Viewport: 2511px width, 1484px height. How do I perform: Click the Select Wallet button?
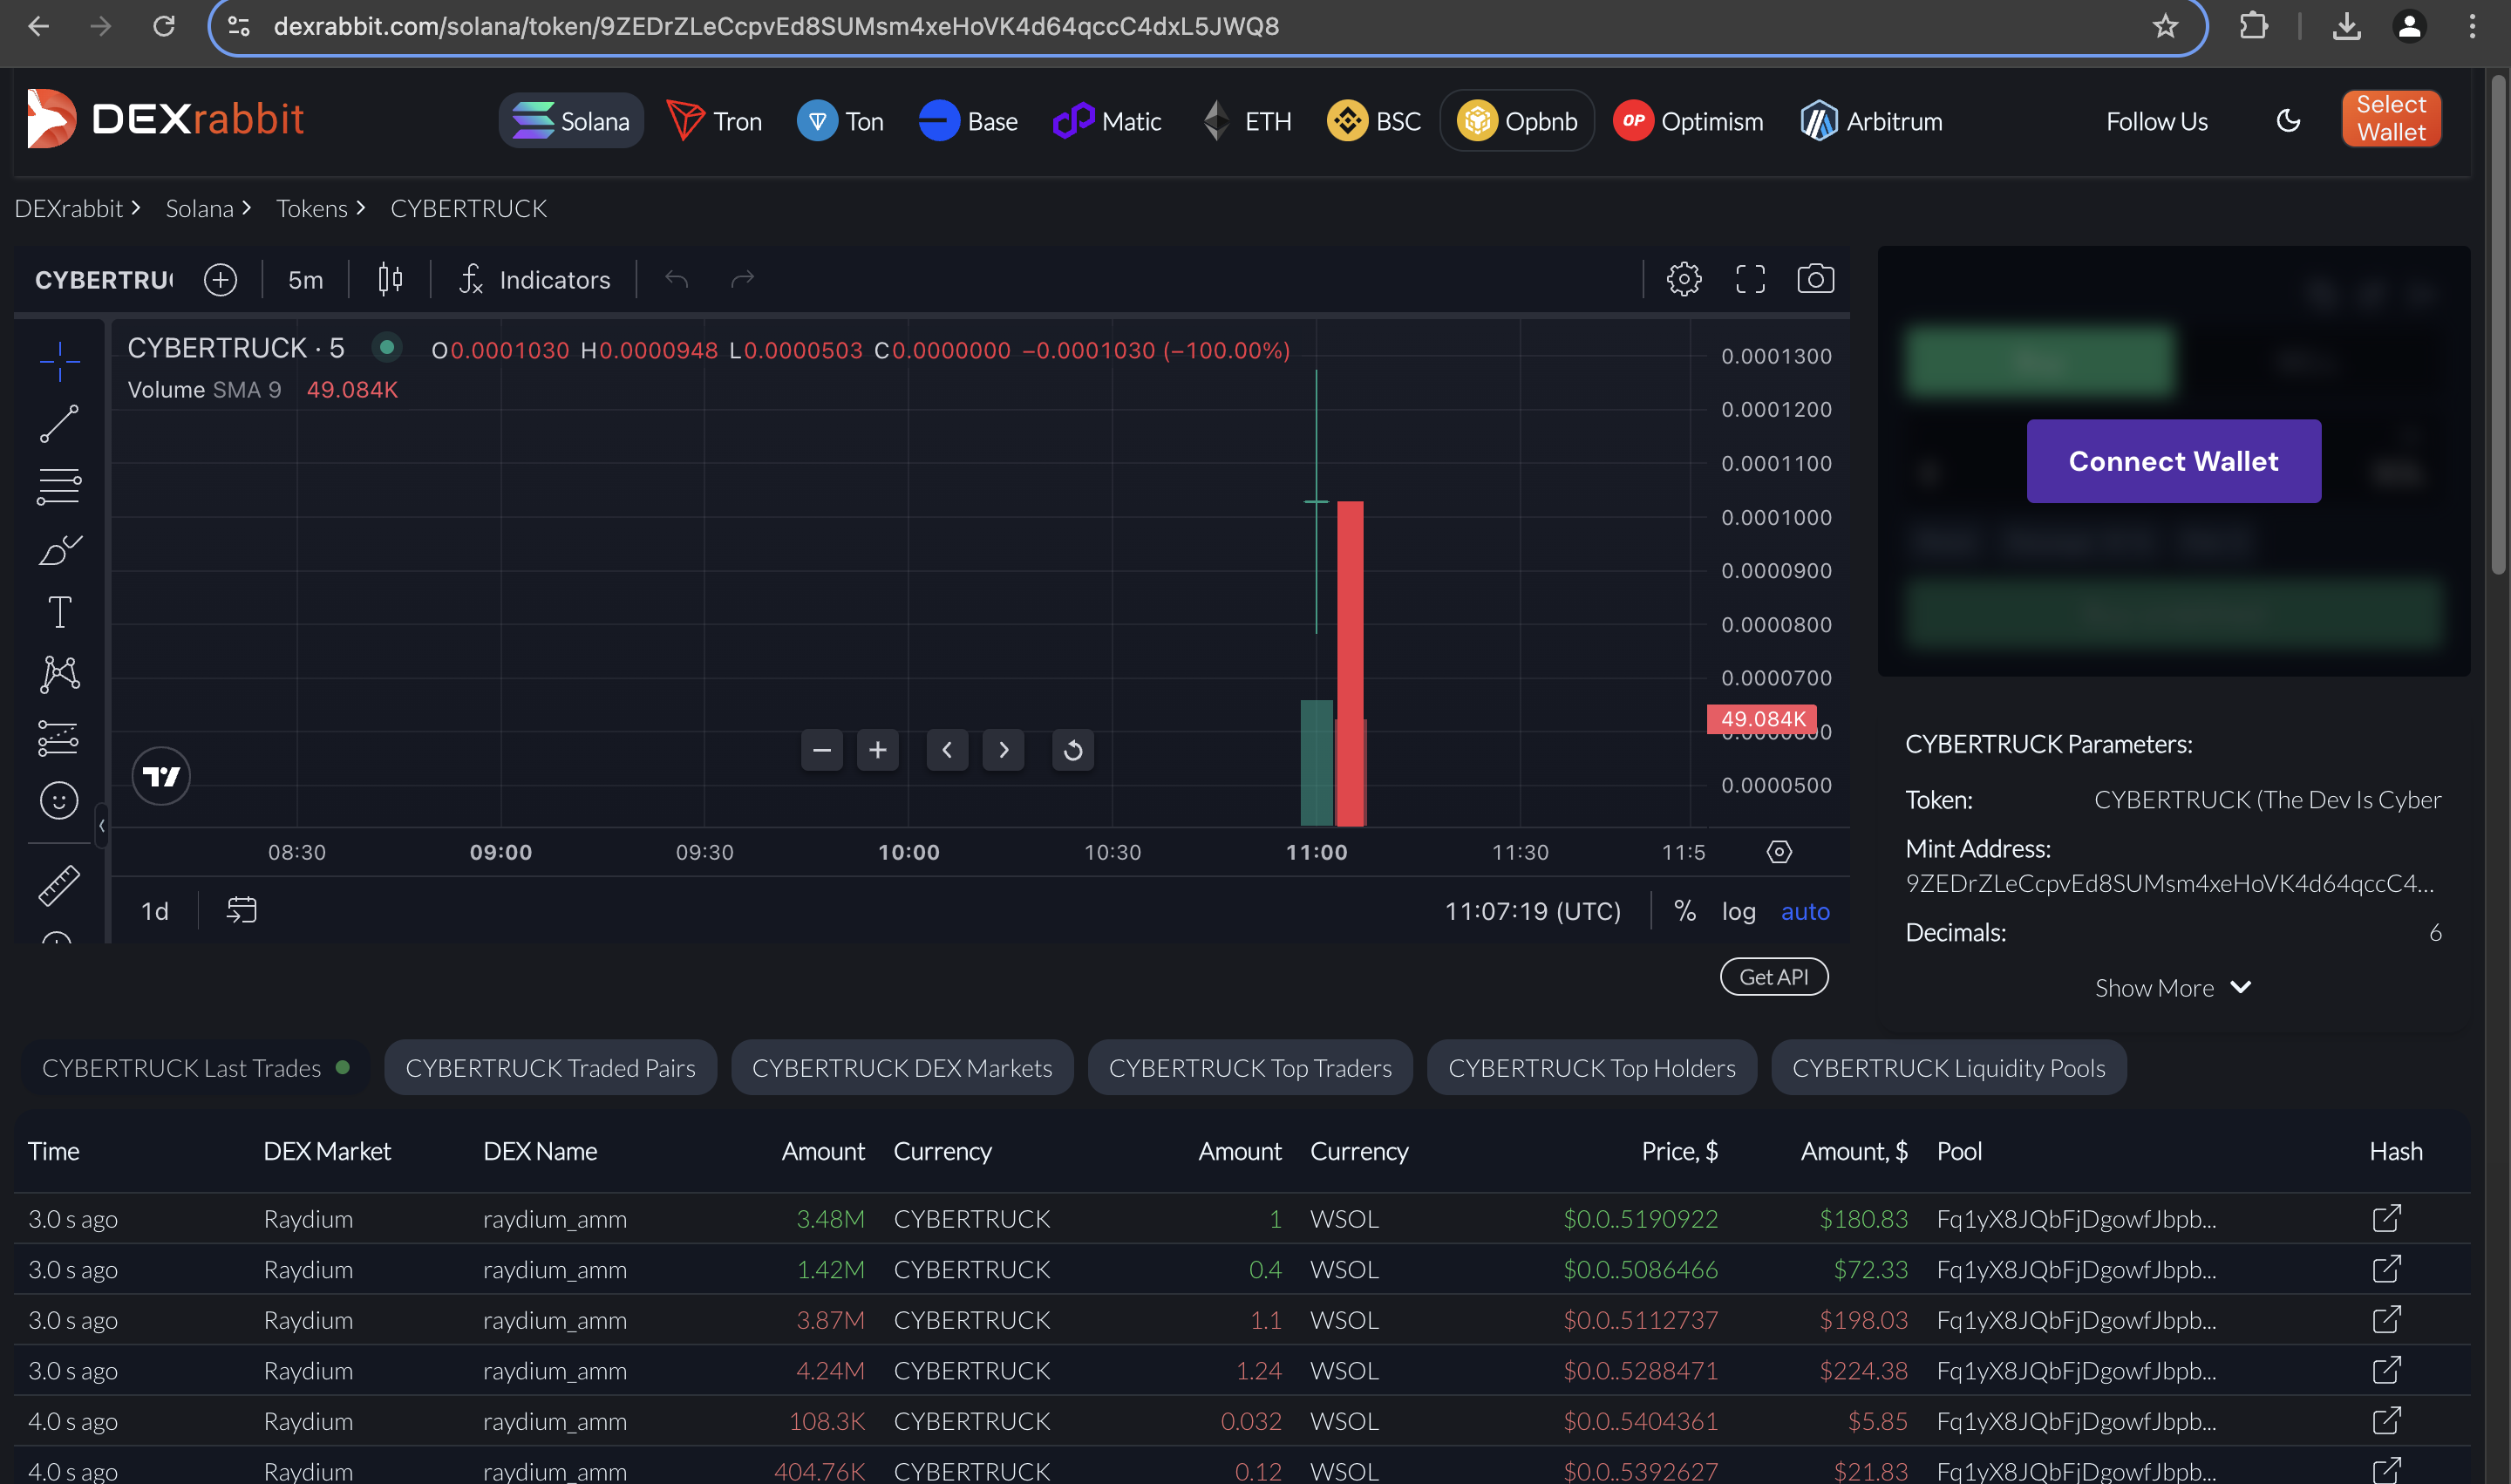pyautogui.click(x=2390, y=118)
